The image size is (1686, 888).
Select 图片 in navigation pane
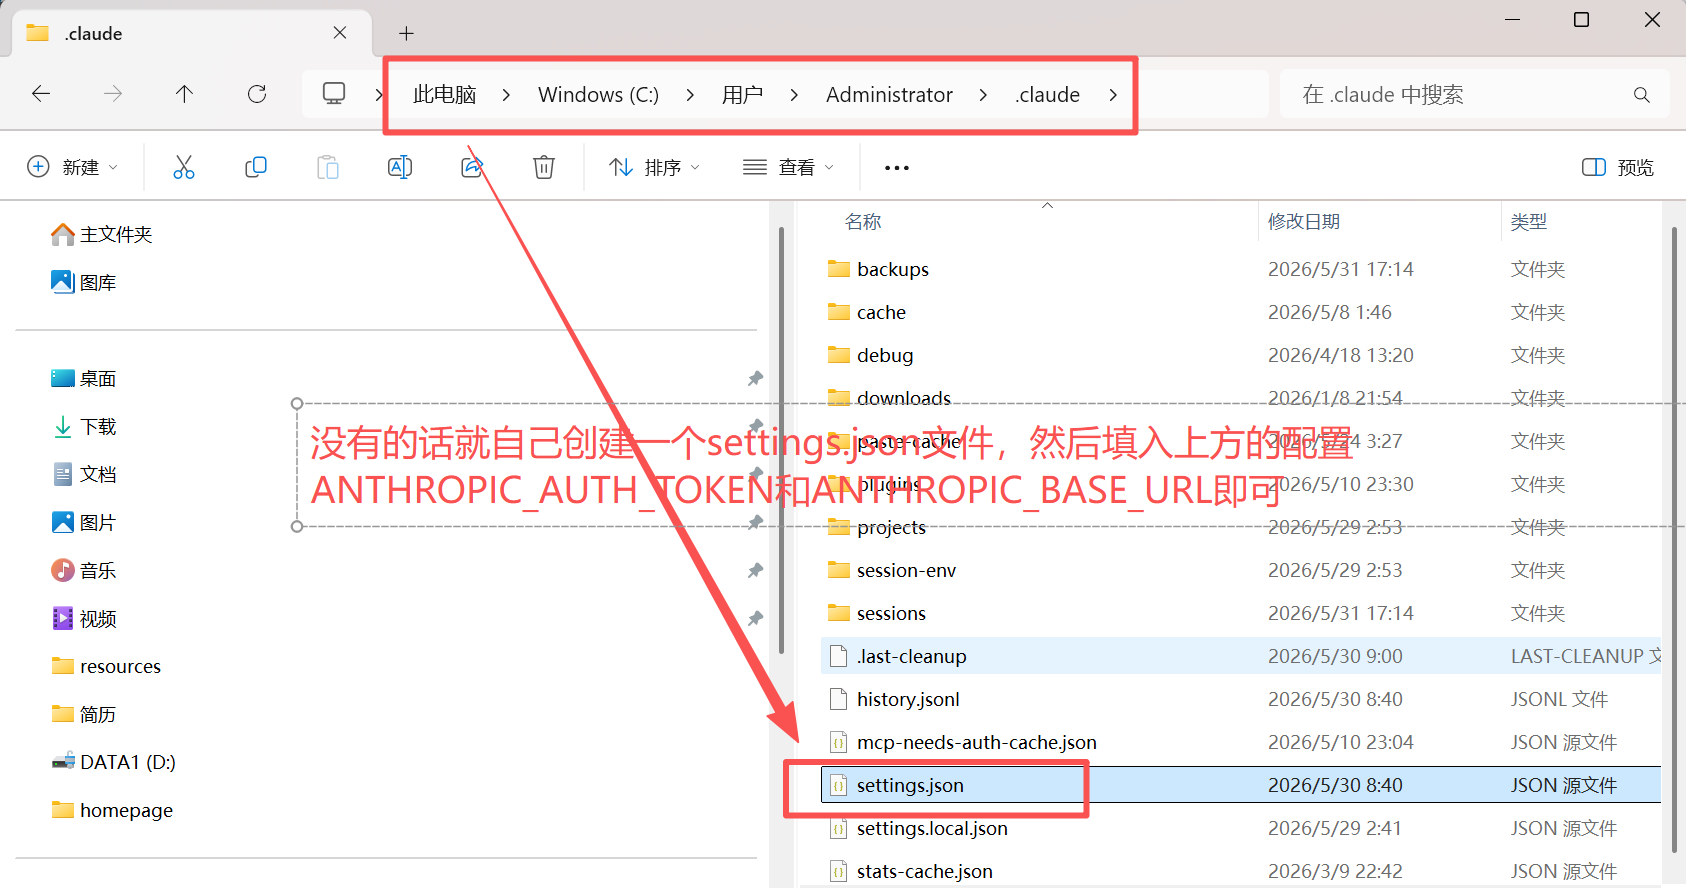point(83,522)
